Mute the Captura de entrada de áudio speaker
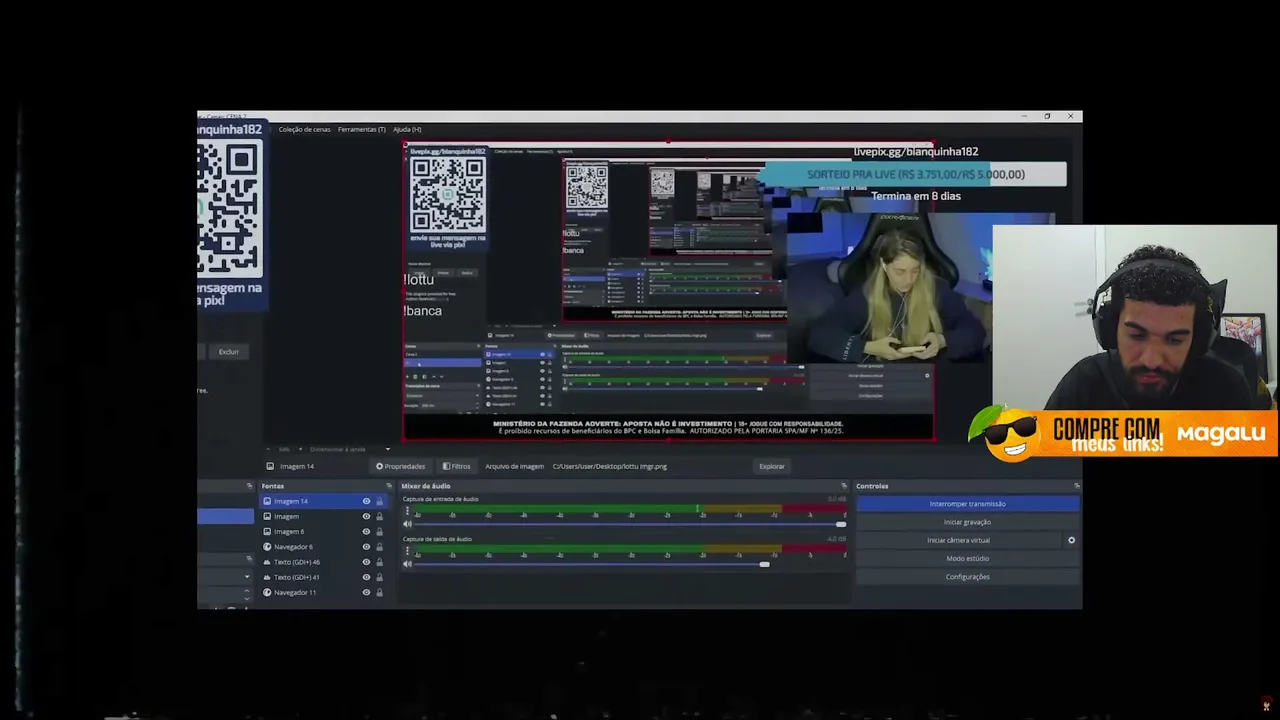Image resolution: width=1280 pixels, height=720 pixels. tap(407, 524)
